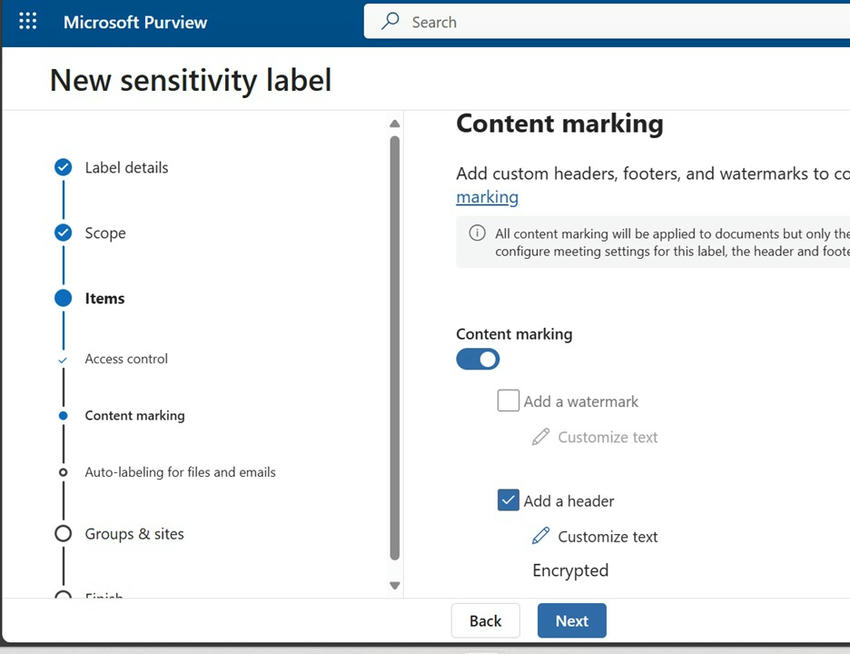Click the search magnifier icon
The height and width of the screenshot is (654, 850).
click(390, 21)
